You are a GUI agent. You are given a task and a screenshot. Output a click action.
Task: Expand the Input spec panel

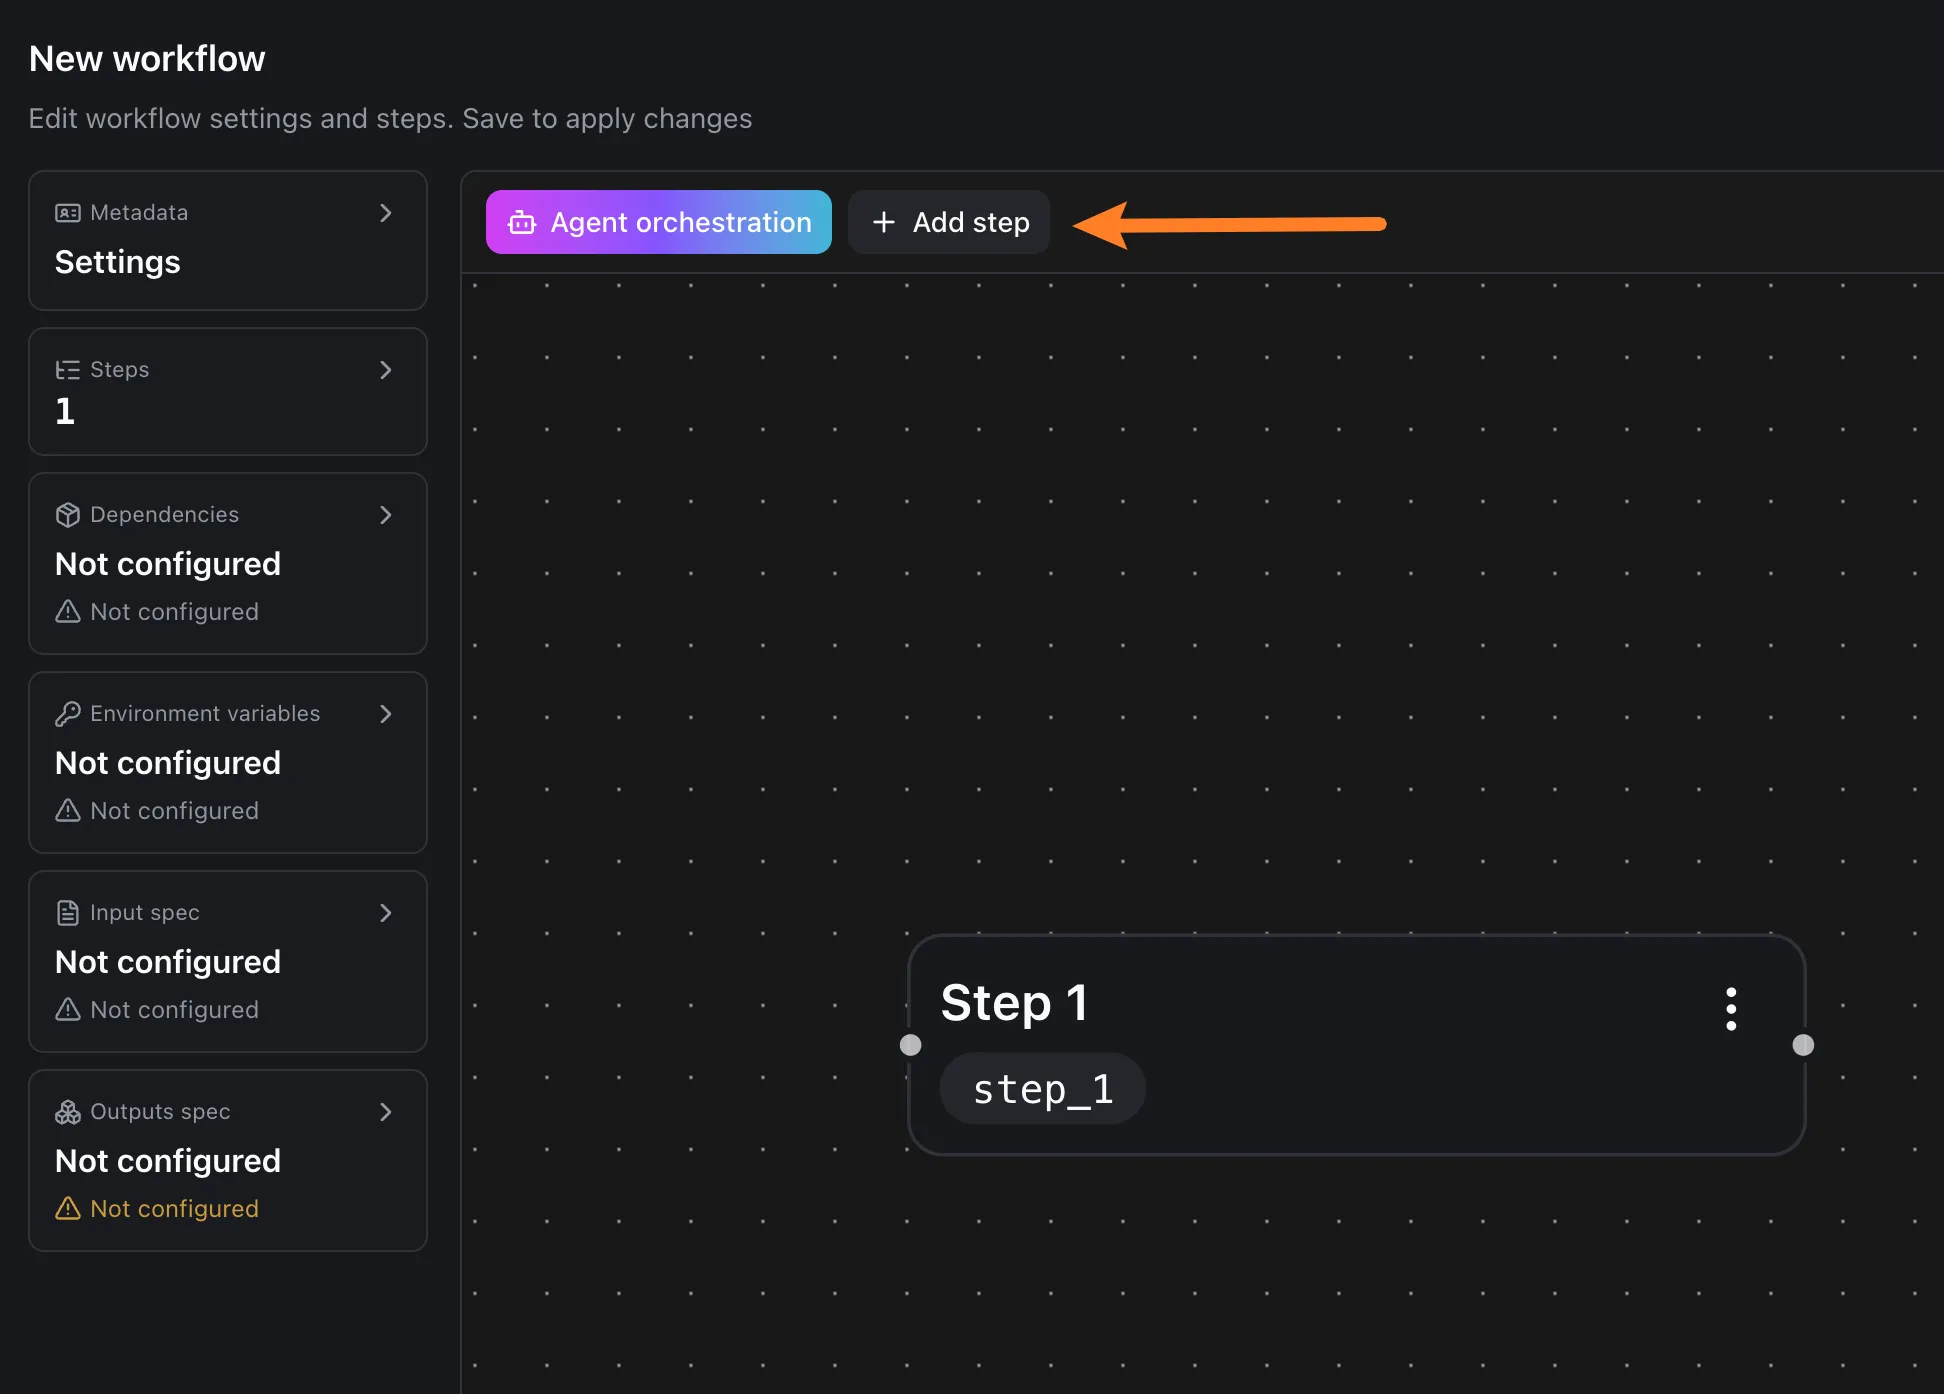coord(386,912)
